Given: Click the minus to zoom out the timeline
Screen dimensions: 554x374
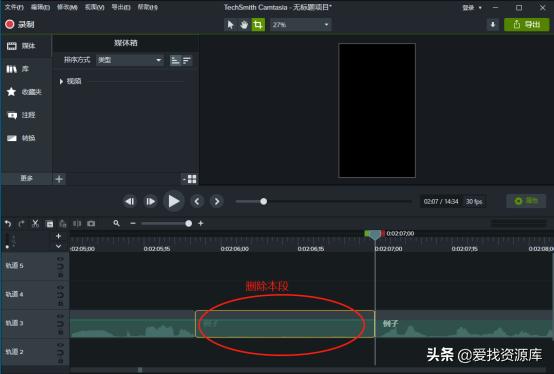Looking at the screenshot, I should pyautogui.click(x=133, y=224).
